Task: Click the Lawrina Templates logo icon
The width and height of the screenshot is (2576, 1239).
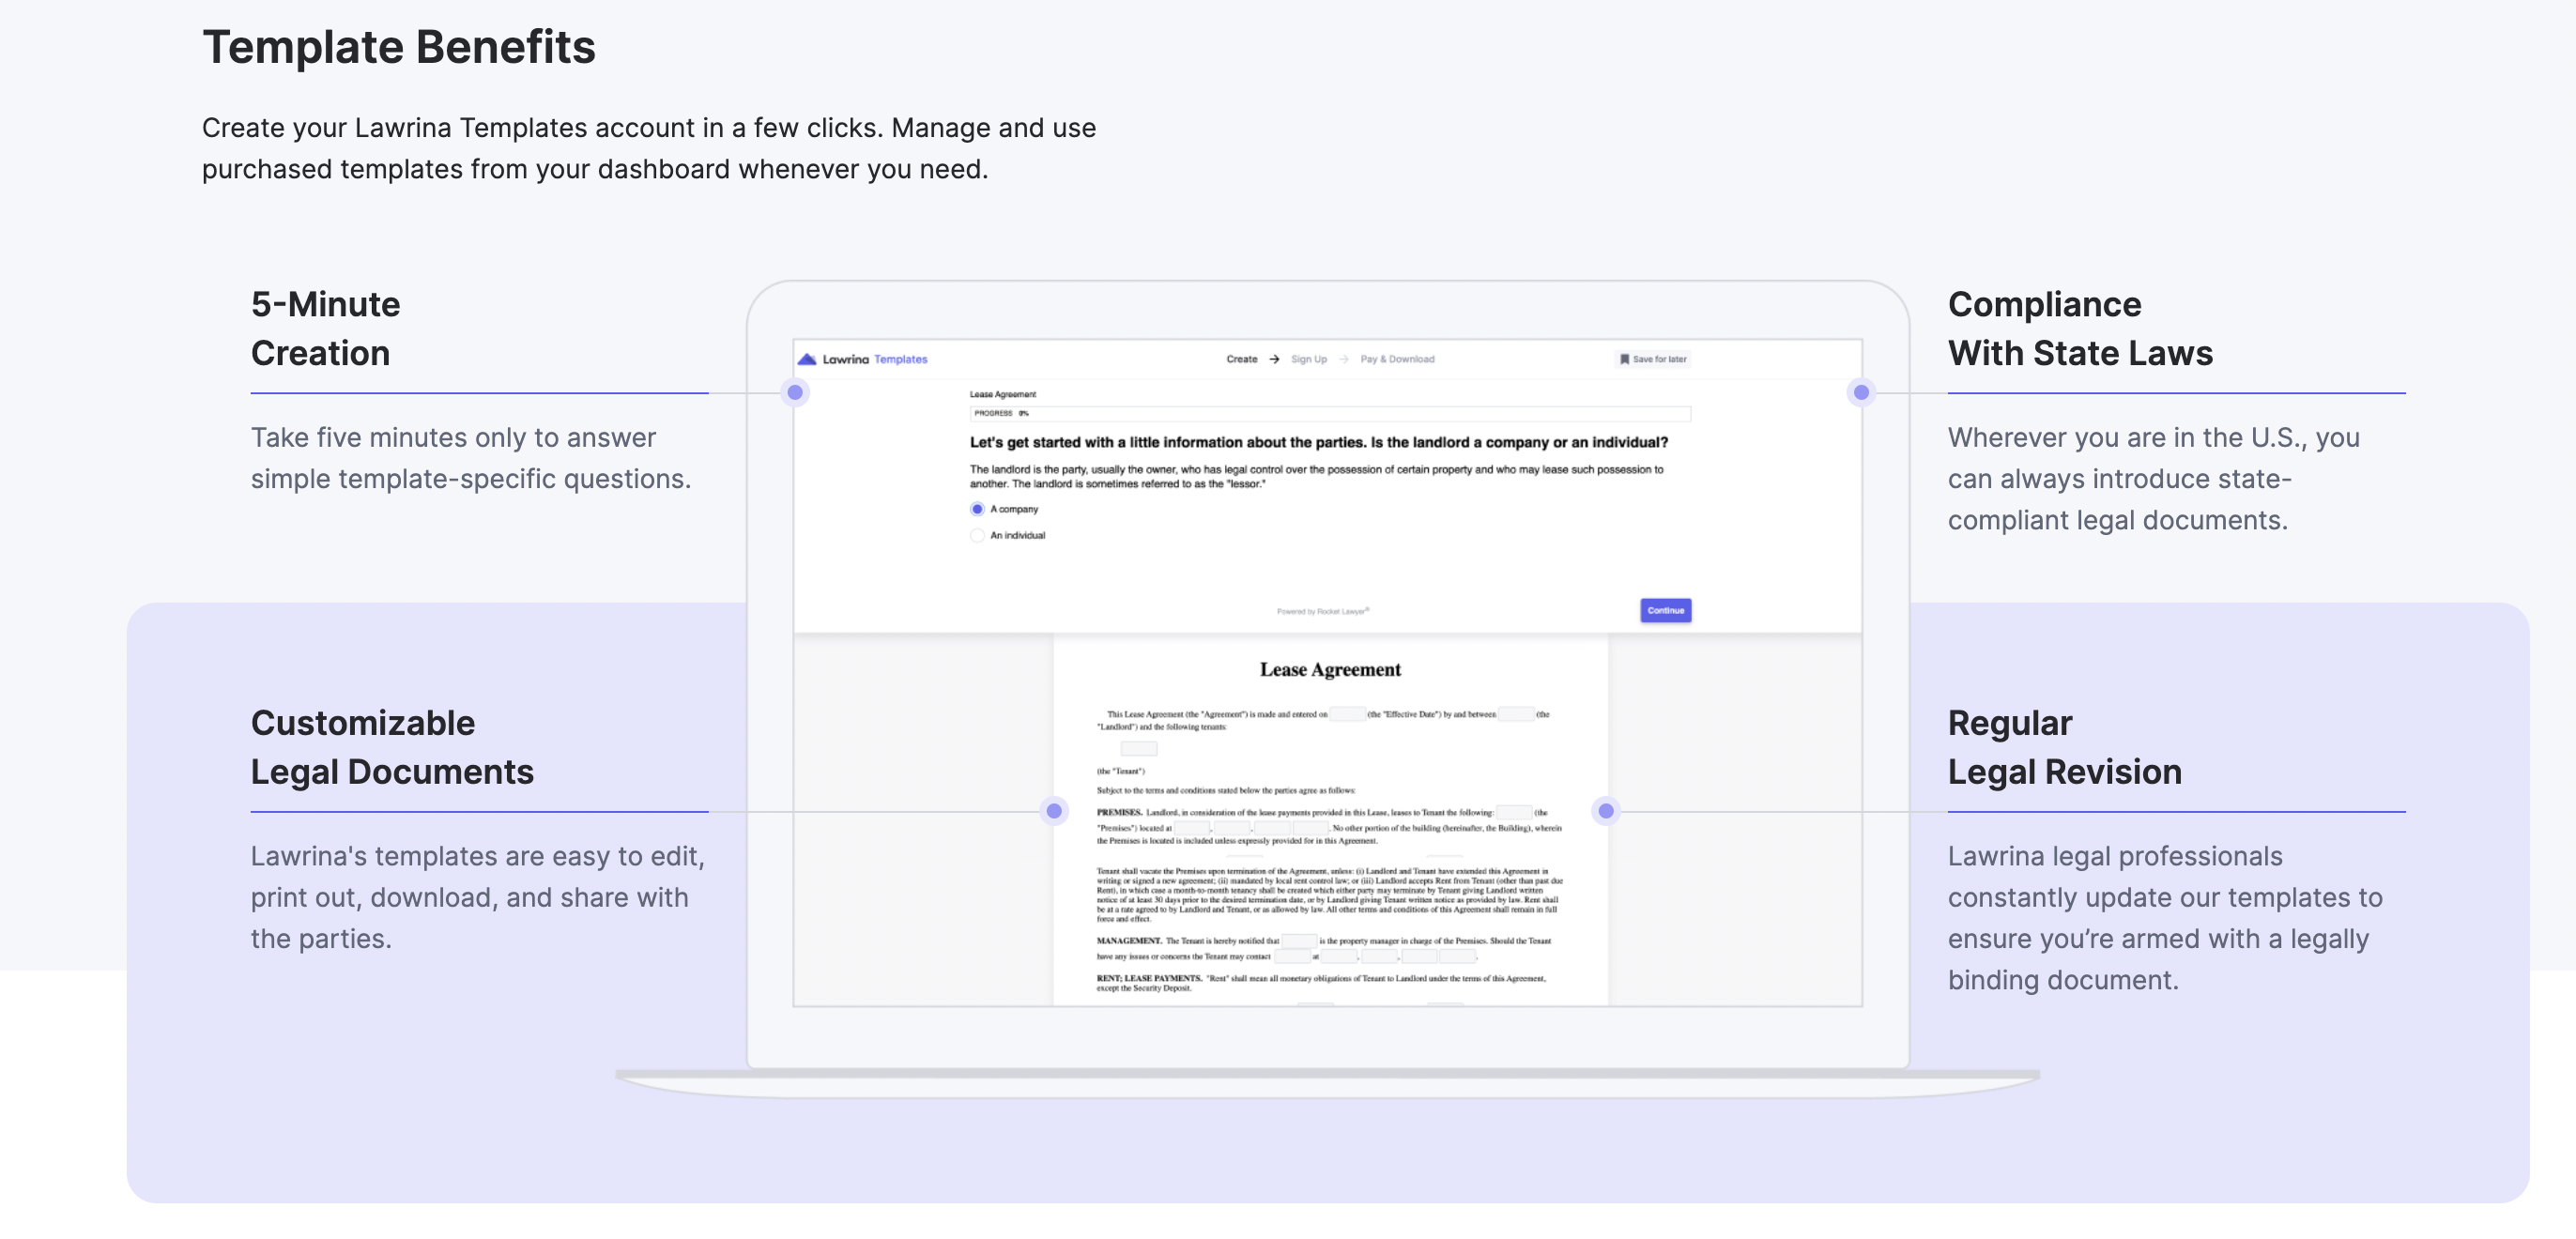Action: [807, 359]
